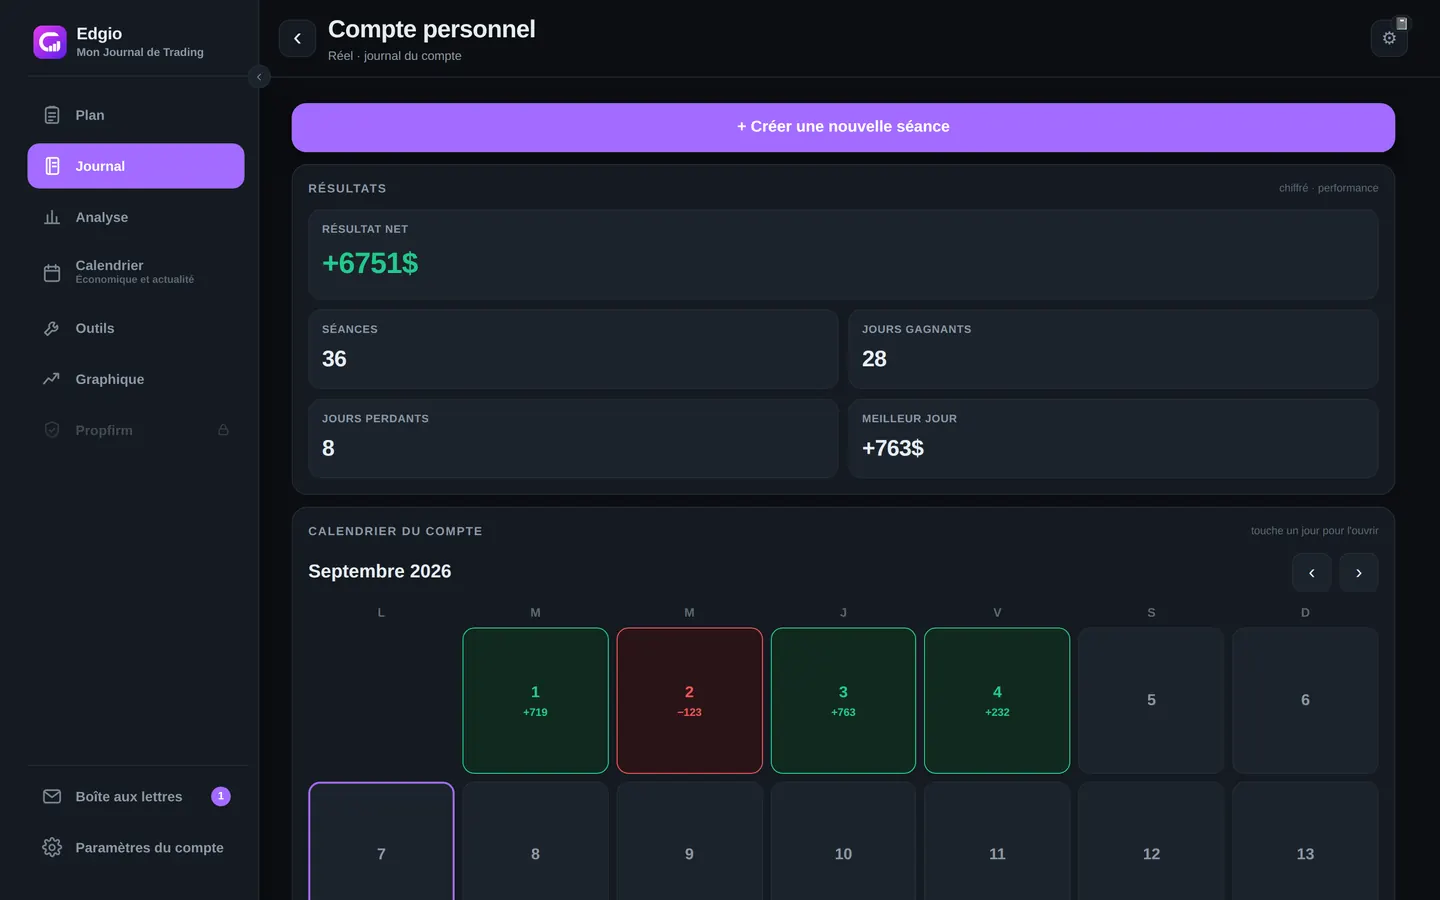Go to the next calendar month
Image resolution: width=1440 pixels, height=900 pixels.
[1359, 573]
